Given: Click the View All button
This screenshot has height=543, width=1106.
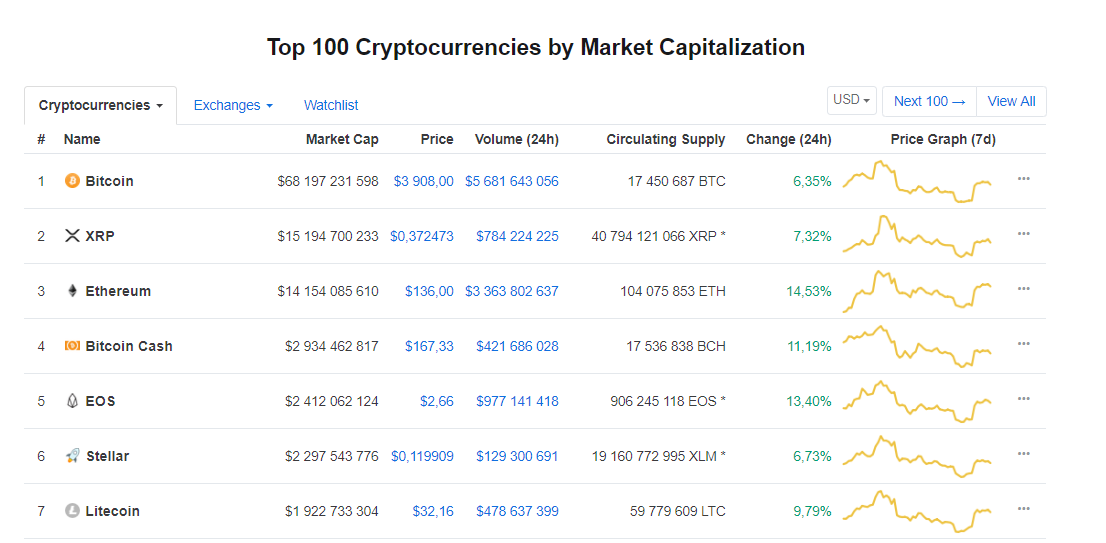Looking at the screenshot, I should pos(1011,101).
